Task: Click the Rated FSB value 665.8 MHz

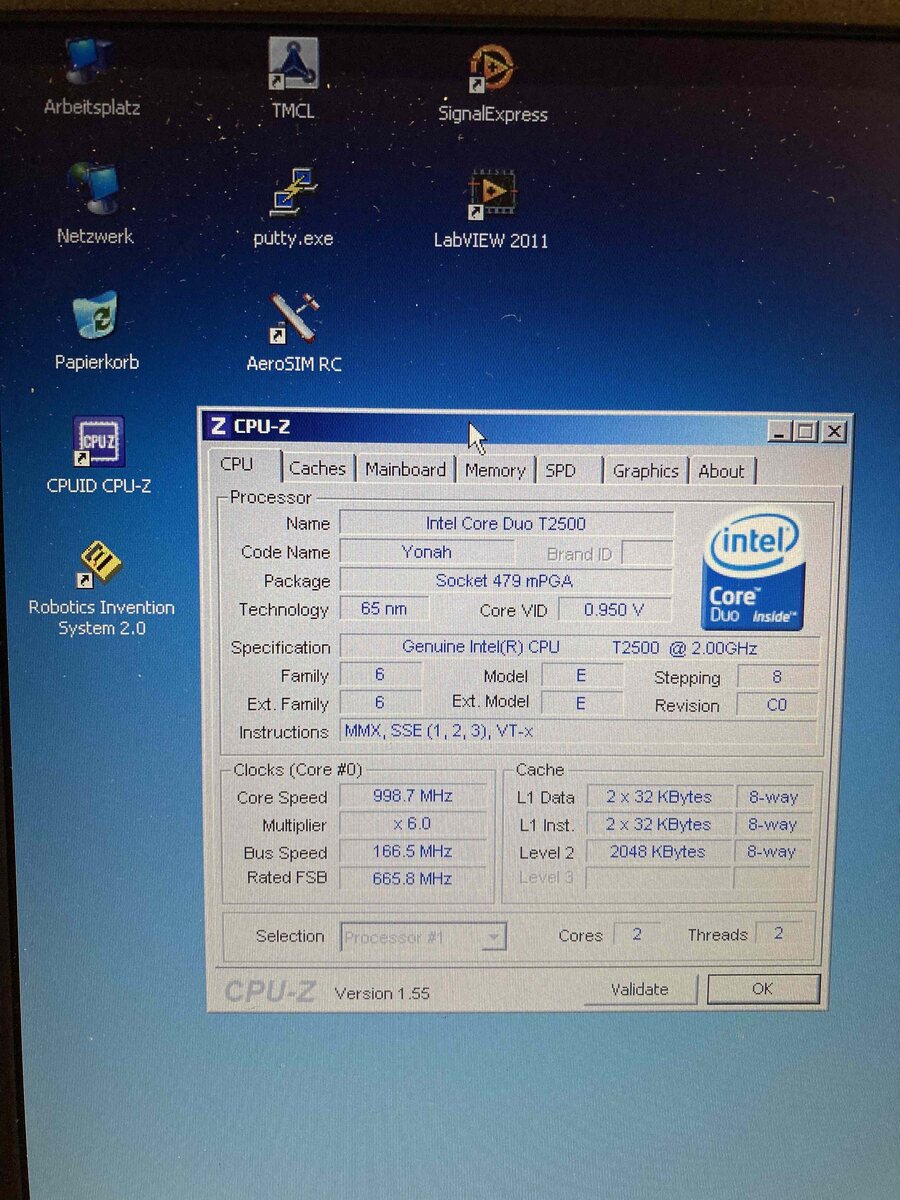Action: point(414,879)
